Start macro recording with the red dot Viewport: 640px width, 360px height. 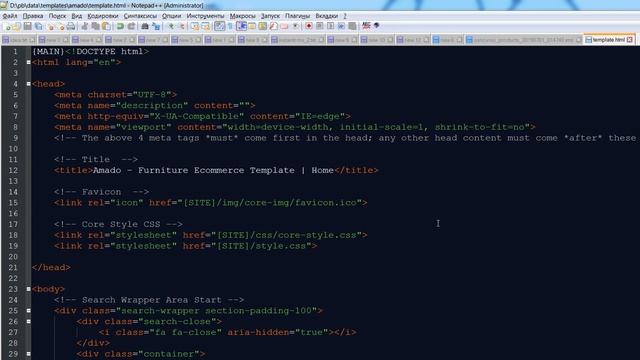309,27
